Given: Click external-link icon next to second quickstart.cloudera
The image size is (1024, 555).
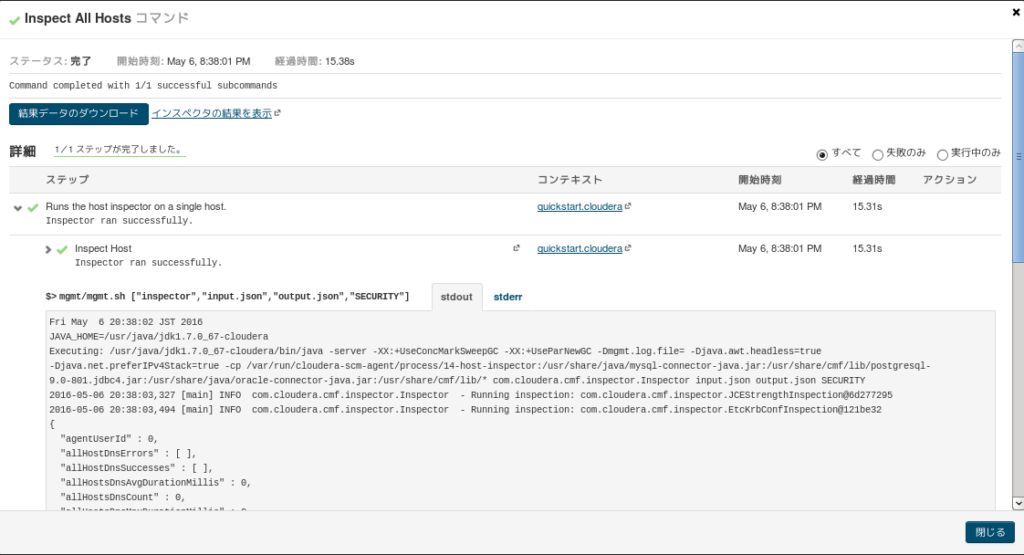Looking at the screenshot, I should click(x=628, y=248).
